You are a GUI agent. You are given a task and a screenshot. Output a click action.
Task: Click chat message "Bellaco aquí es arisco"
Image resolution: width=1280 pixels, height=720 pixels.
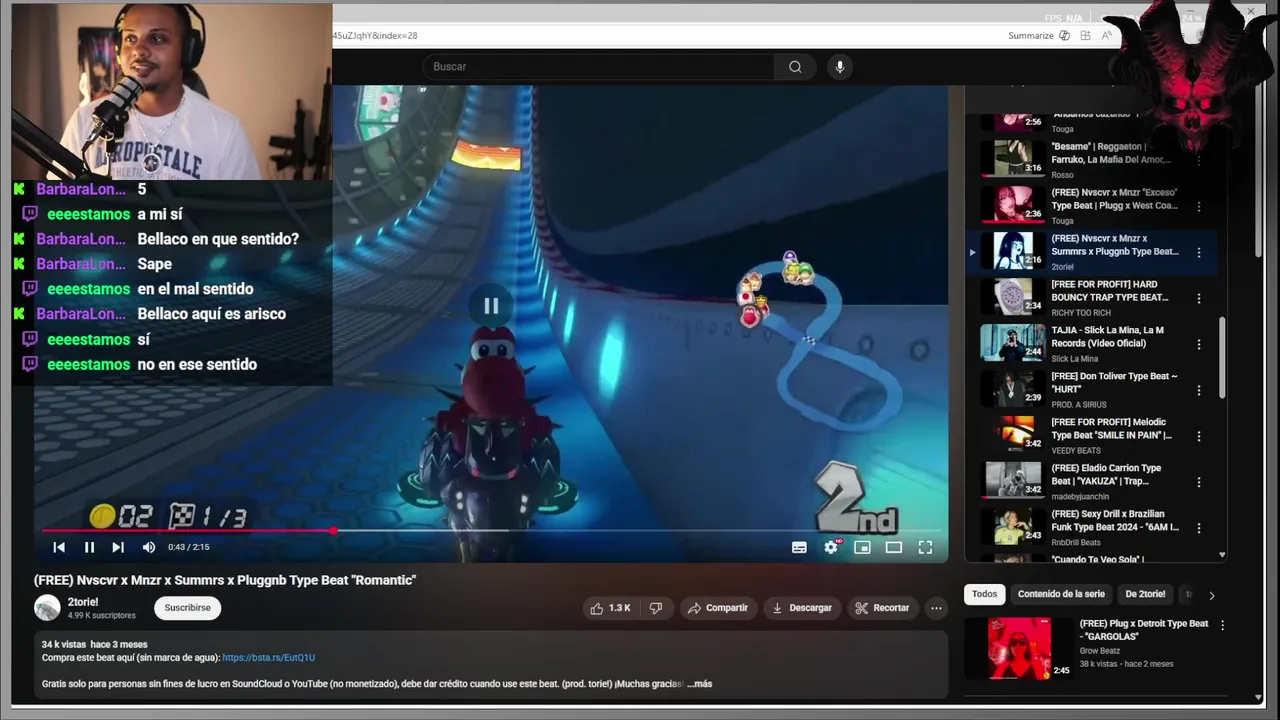(x=211, y=314)
